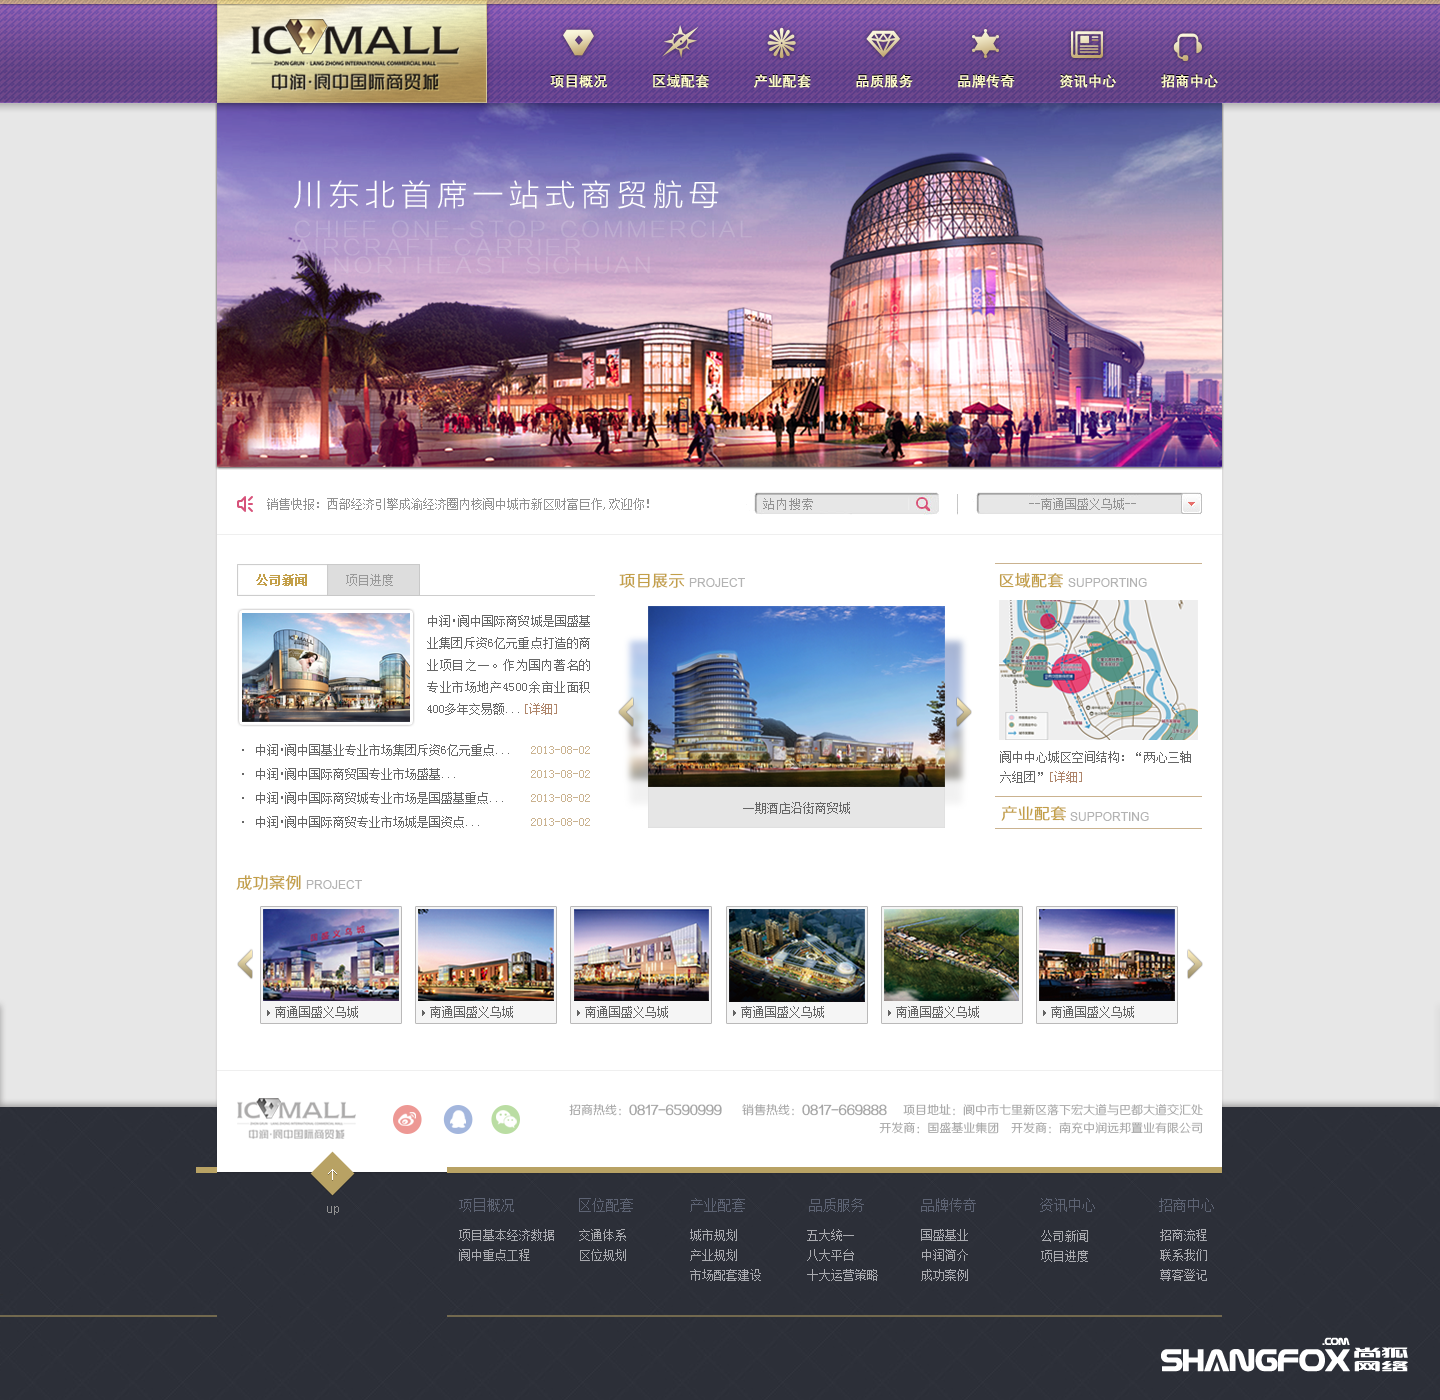Click footer link 招商流程
The height and width of the screenshot is (1400, 1440).
[1184, 1235]
